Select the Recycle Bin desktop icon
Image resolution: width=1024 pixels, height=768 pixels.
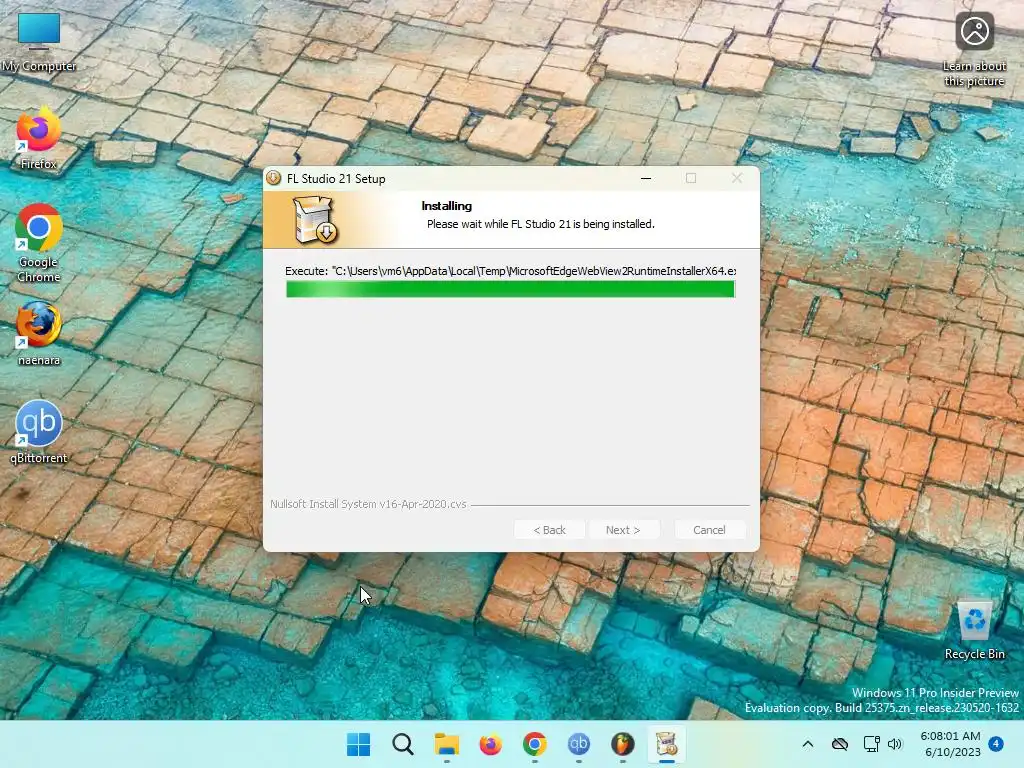(974, 630)
